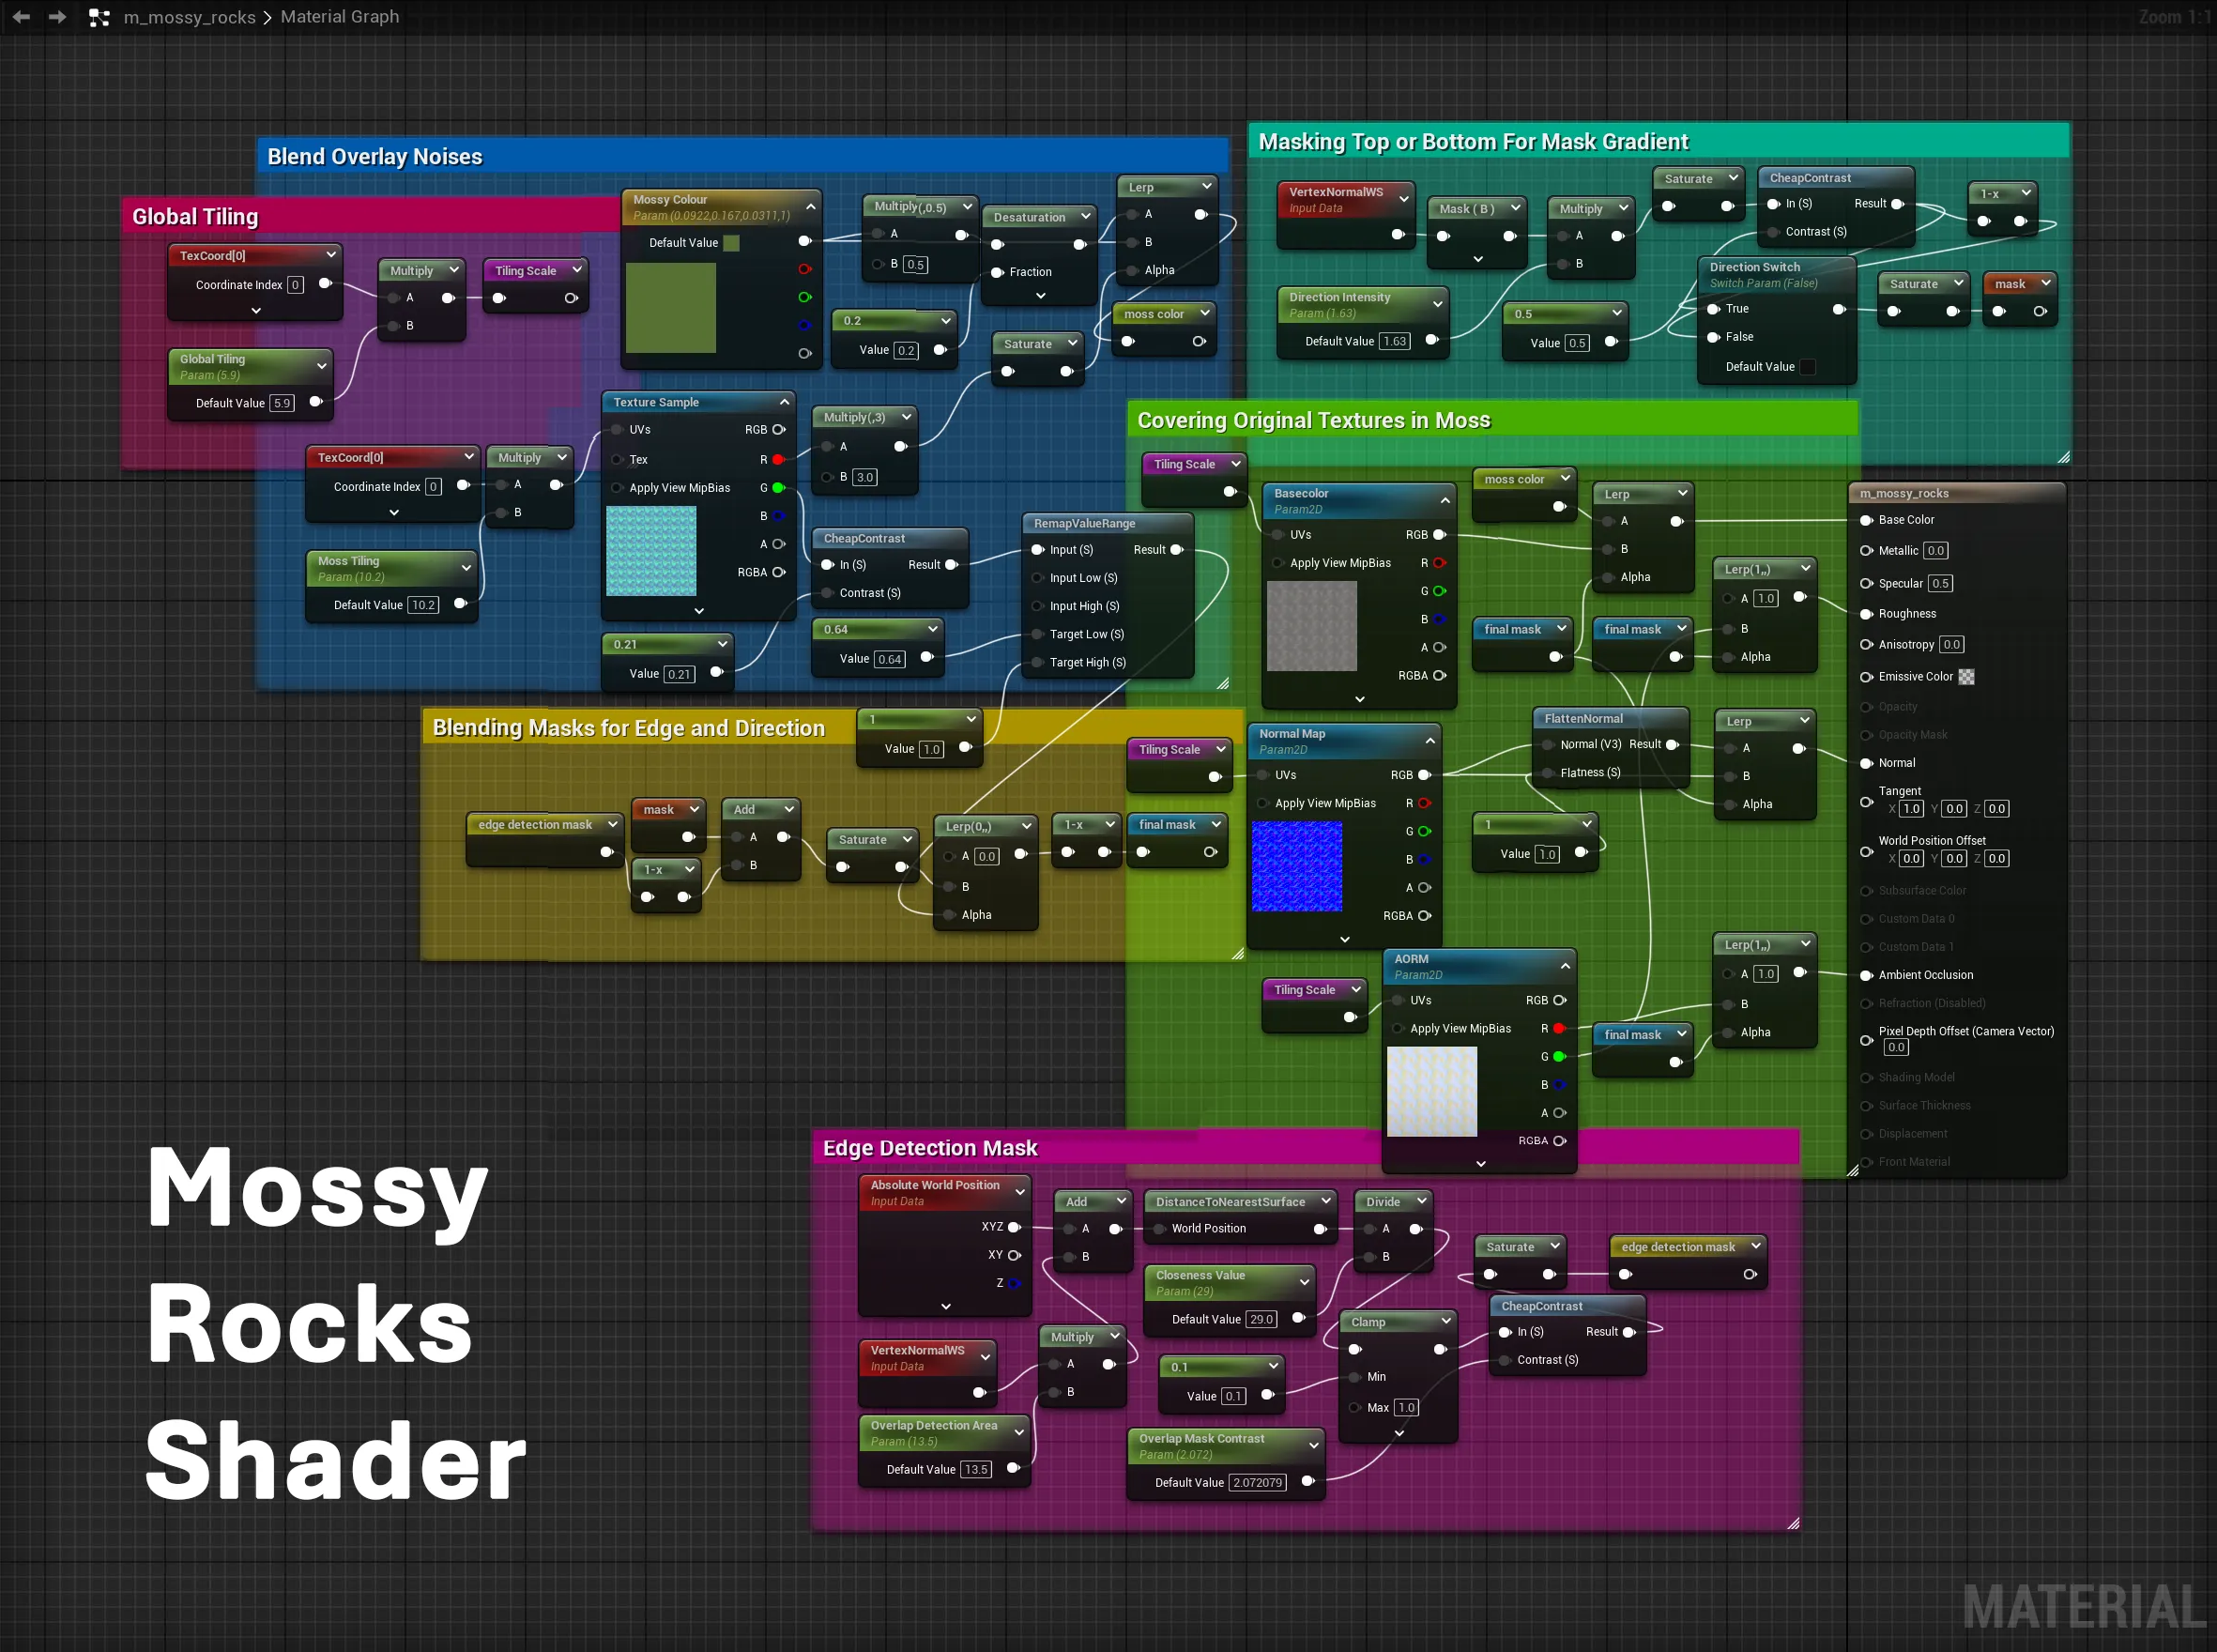Click the Metallic value field
Viewport: 2217px width, 1652px height.
tap(1936, 551)
